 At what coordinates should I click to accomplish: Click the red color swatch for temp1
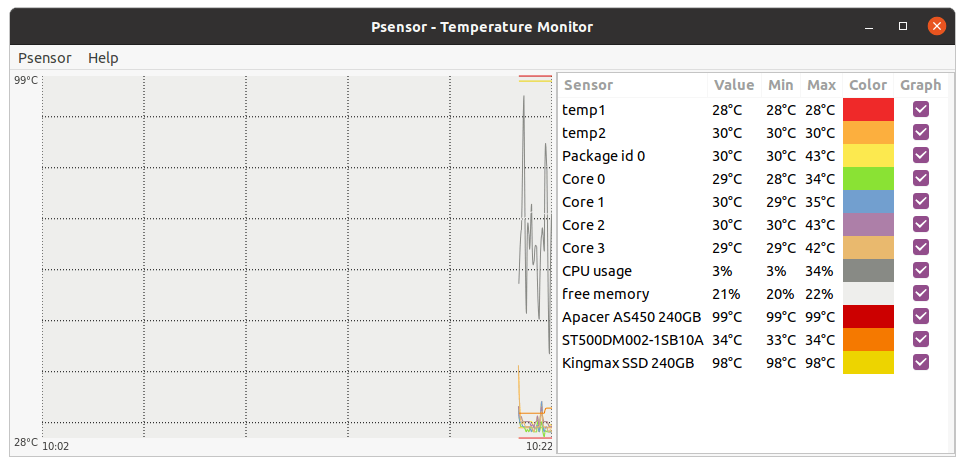pyautogui.click(x=868, y=110)
